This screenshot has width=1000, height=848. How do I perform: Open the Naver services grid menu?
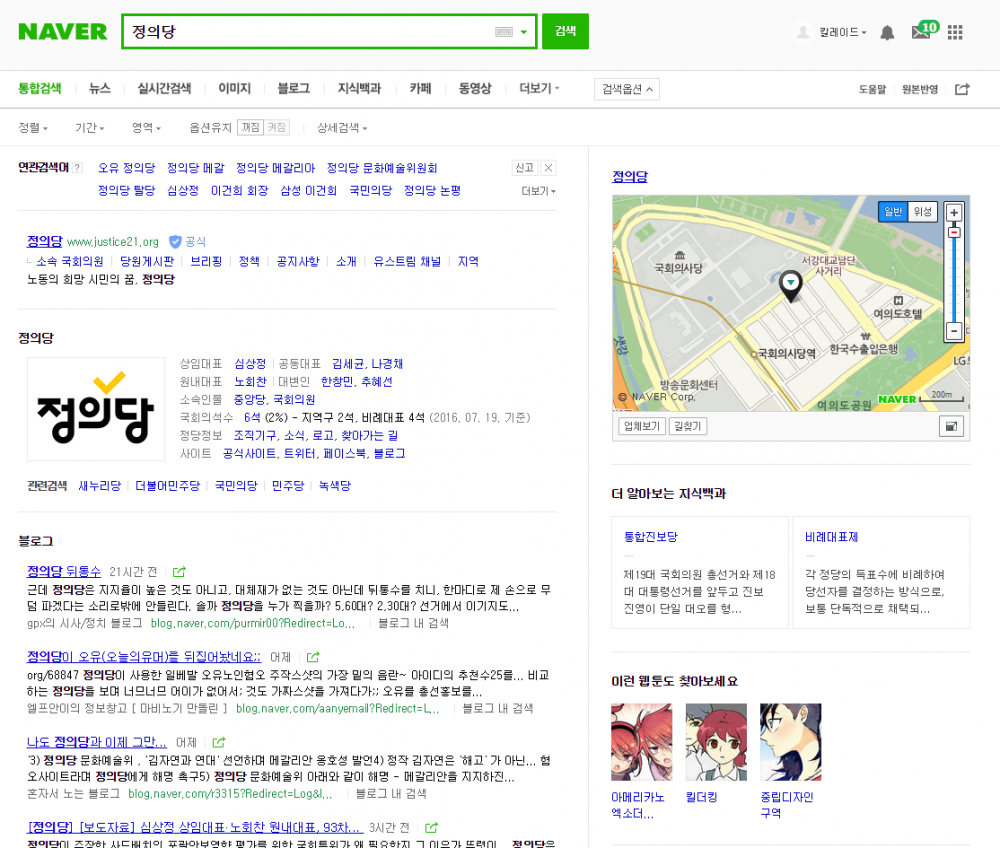(955, 32)
